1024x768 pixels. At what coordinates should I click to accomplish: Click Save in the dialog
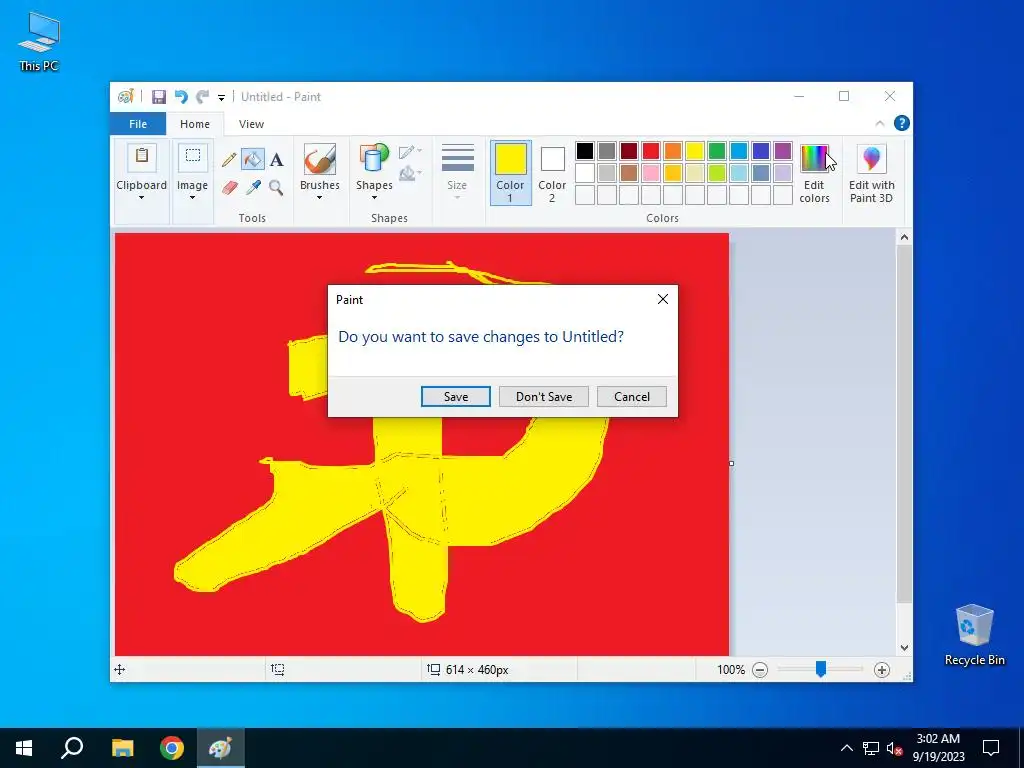456,396
